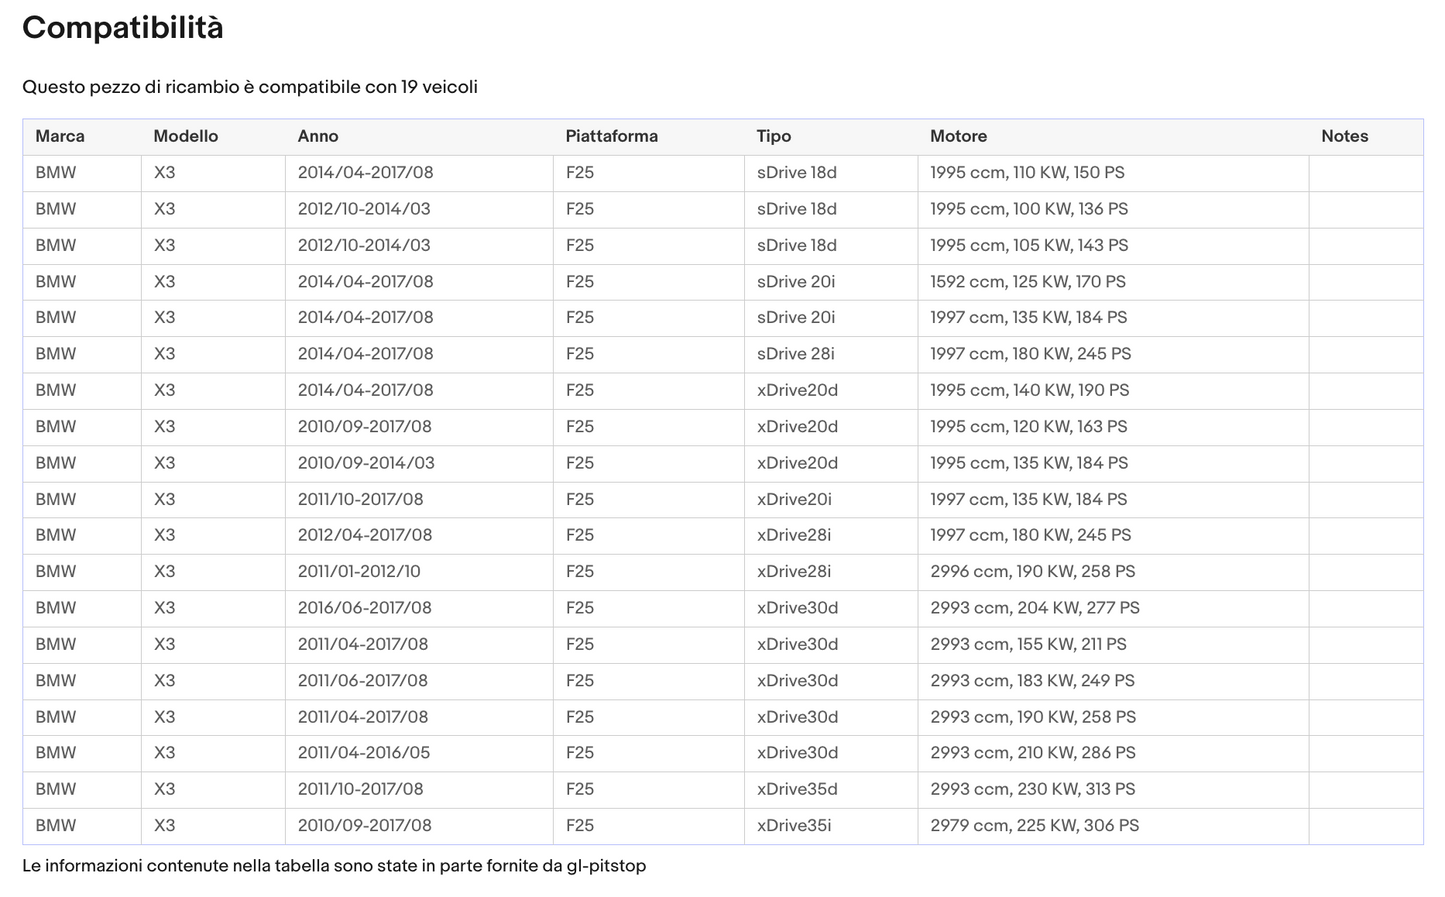The image size is (1445, 897).
Task: Click the 2979 ccm, 225 KW engine cell
Action: (x=1034, y=826)
